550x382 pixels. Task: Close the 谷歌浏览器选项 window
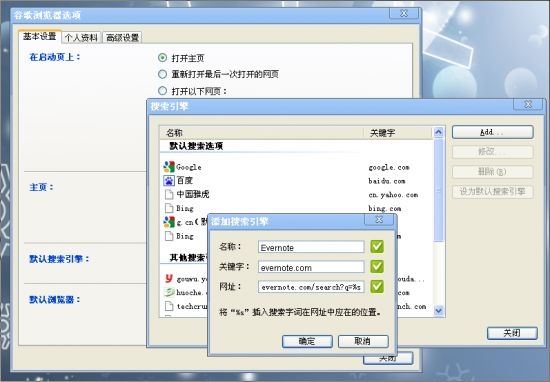coord(404,13)
